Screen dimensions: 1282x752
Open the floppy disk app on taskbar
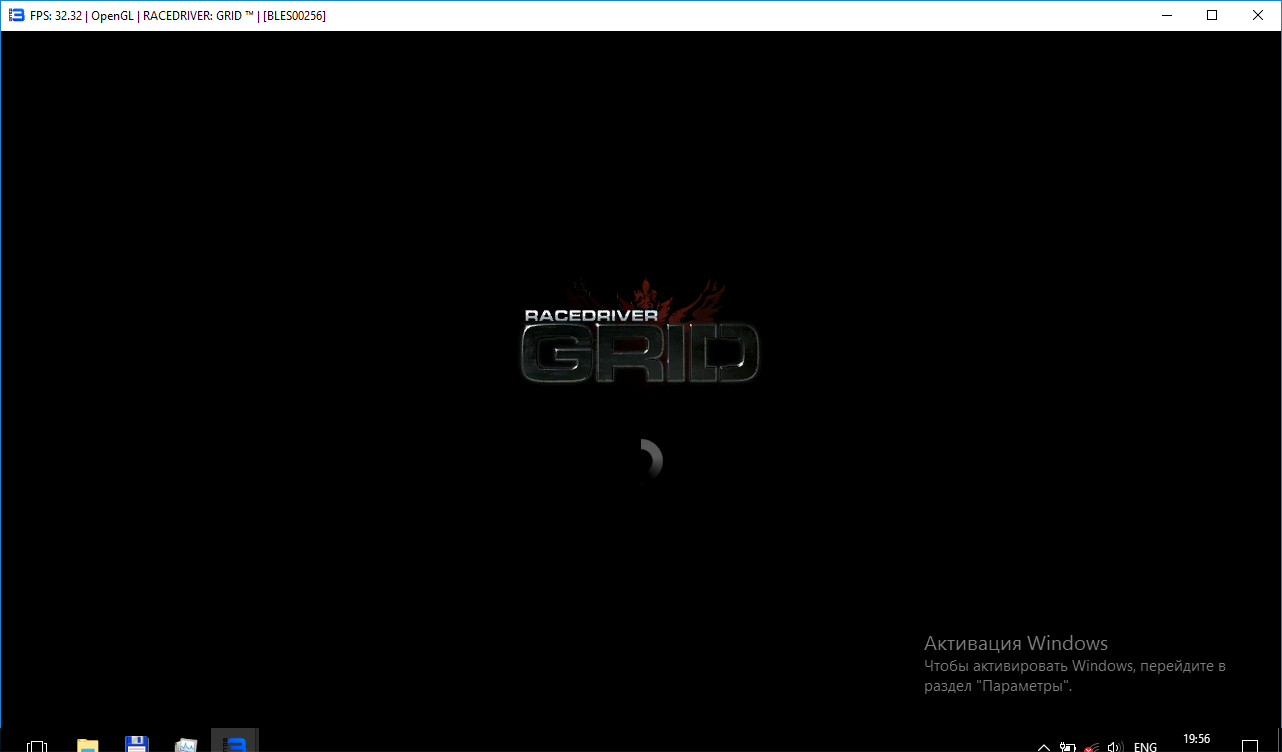pyautogui.click(x=137, y=744)
